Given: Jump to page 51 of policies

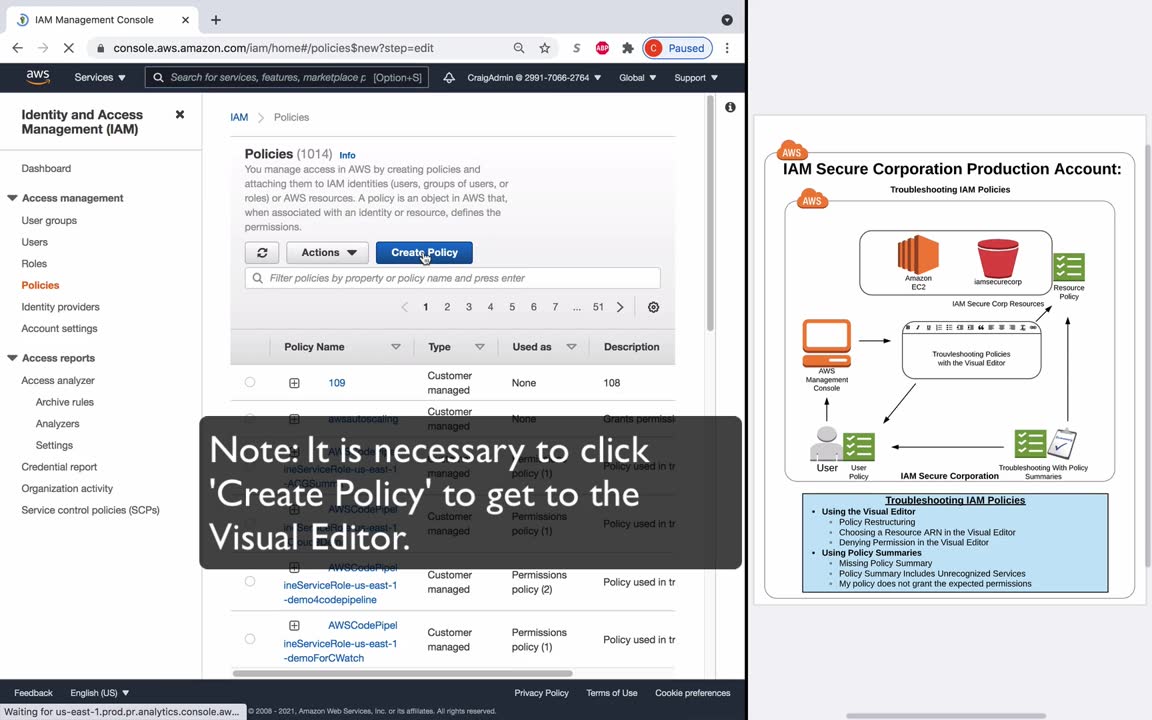Looking at the screenshot, I should coord(598,307).
